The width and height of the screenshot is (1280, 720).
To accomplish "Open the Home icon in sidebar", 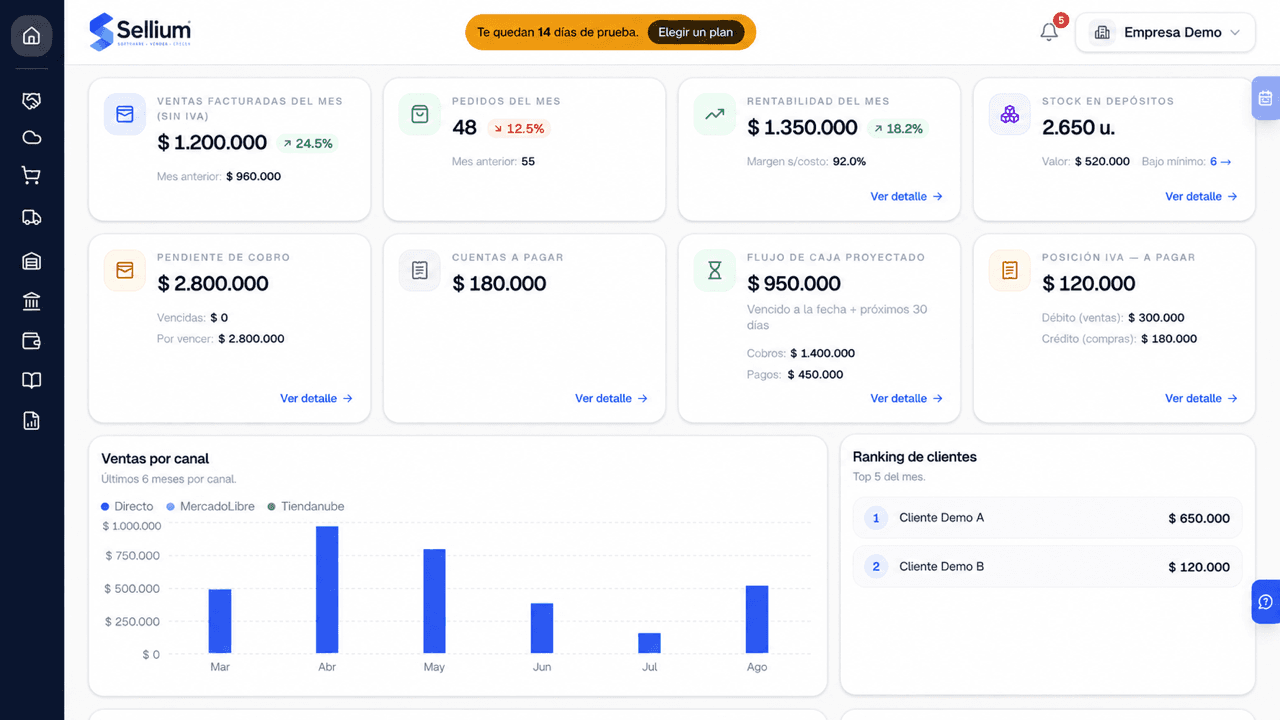I will [31, 36].
